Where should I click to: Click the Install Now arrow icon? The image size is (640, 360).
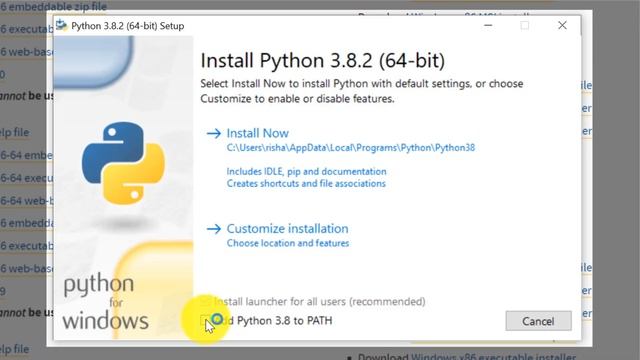213,133
